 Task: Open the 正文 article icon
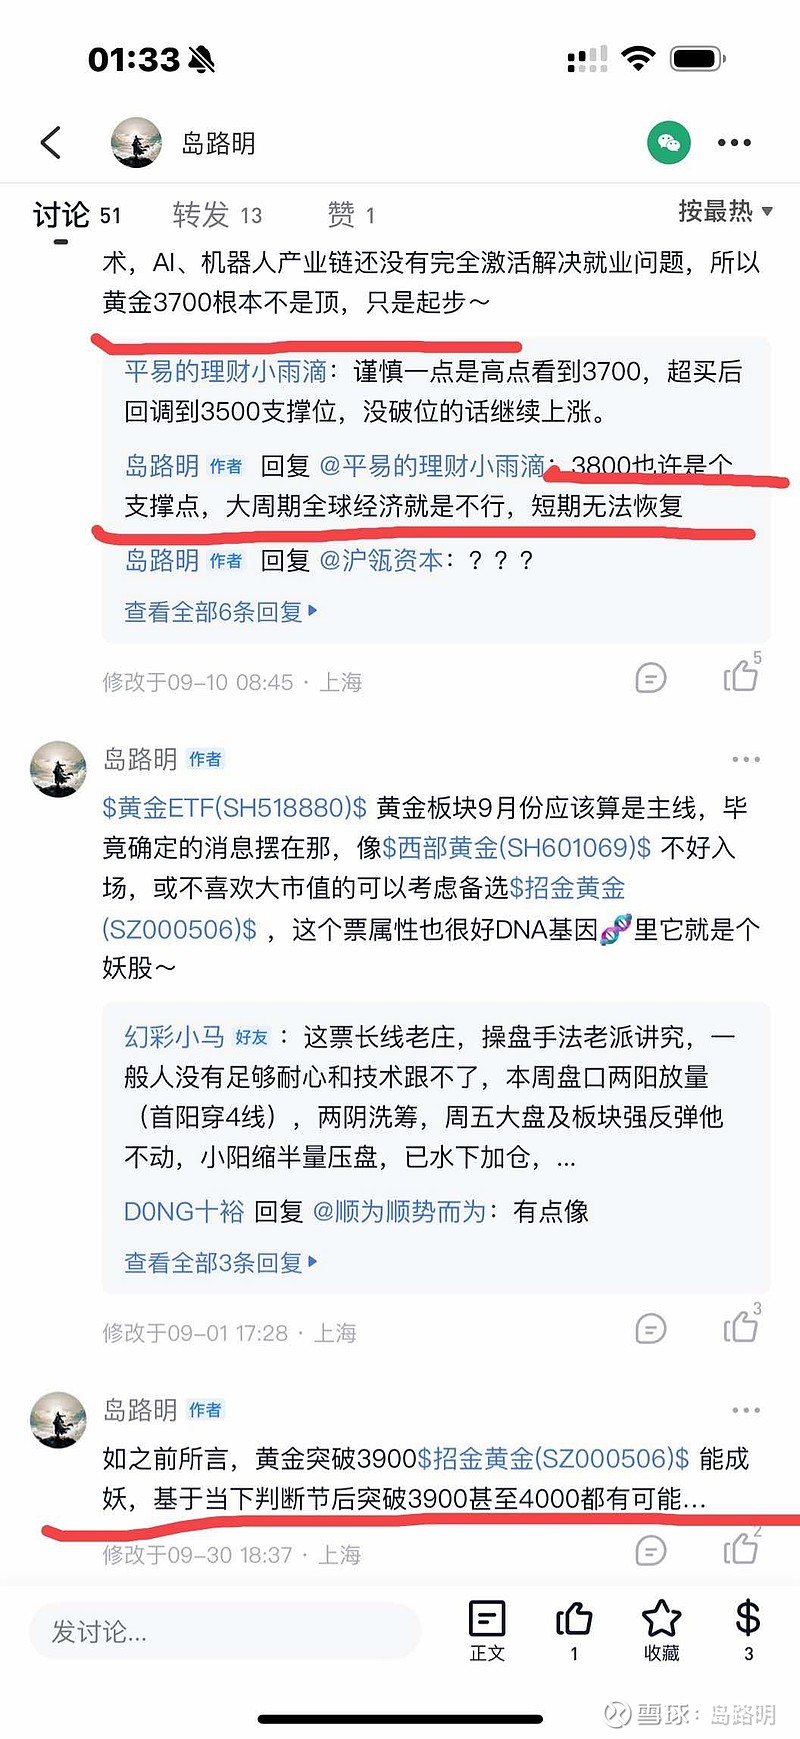pos(487,1630)
